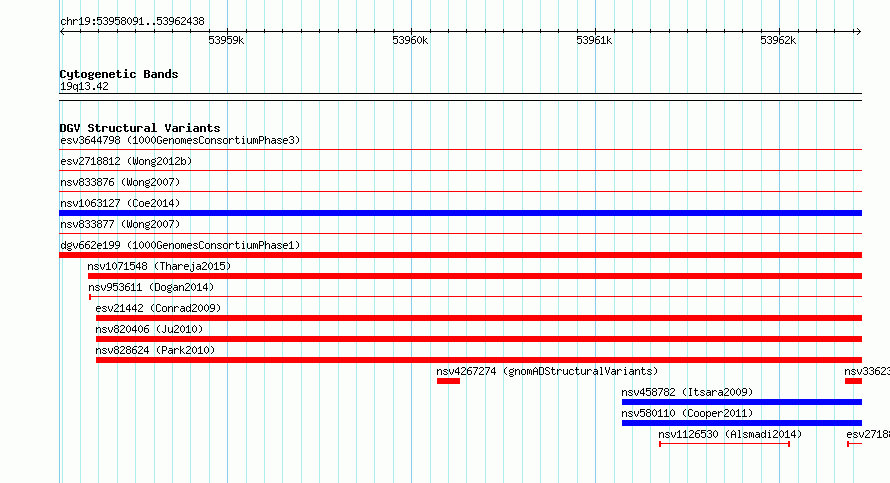890x483 pixels.
Task: Open nsv1063127 (Coe2014) variant details
Action: click(120, 203)
